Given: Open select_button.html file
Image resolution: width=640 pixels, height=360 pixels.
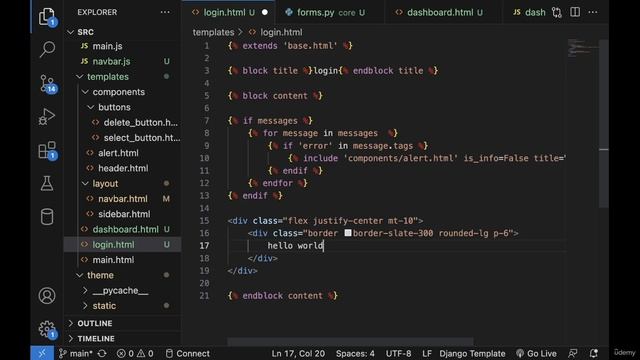Looking at the screenshot, I should 122,138.
